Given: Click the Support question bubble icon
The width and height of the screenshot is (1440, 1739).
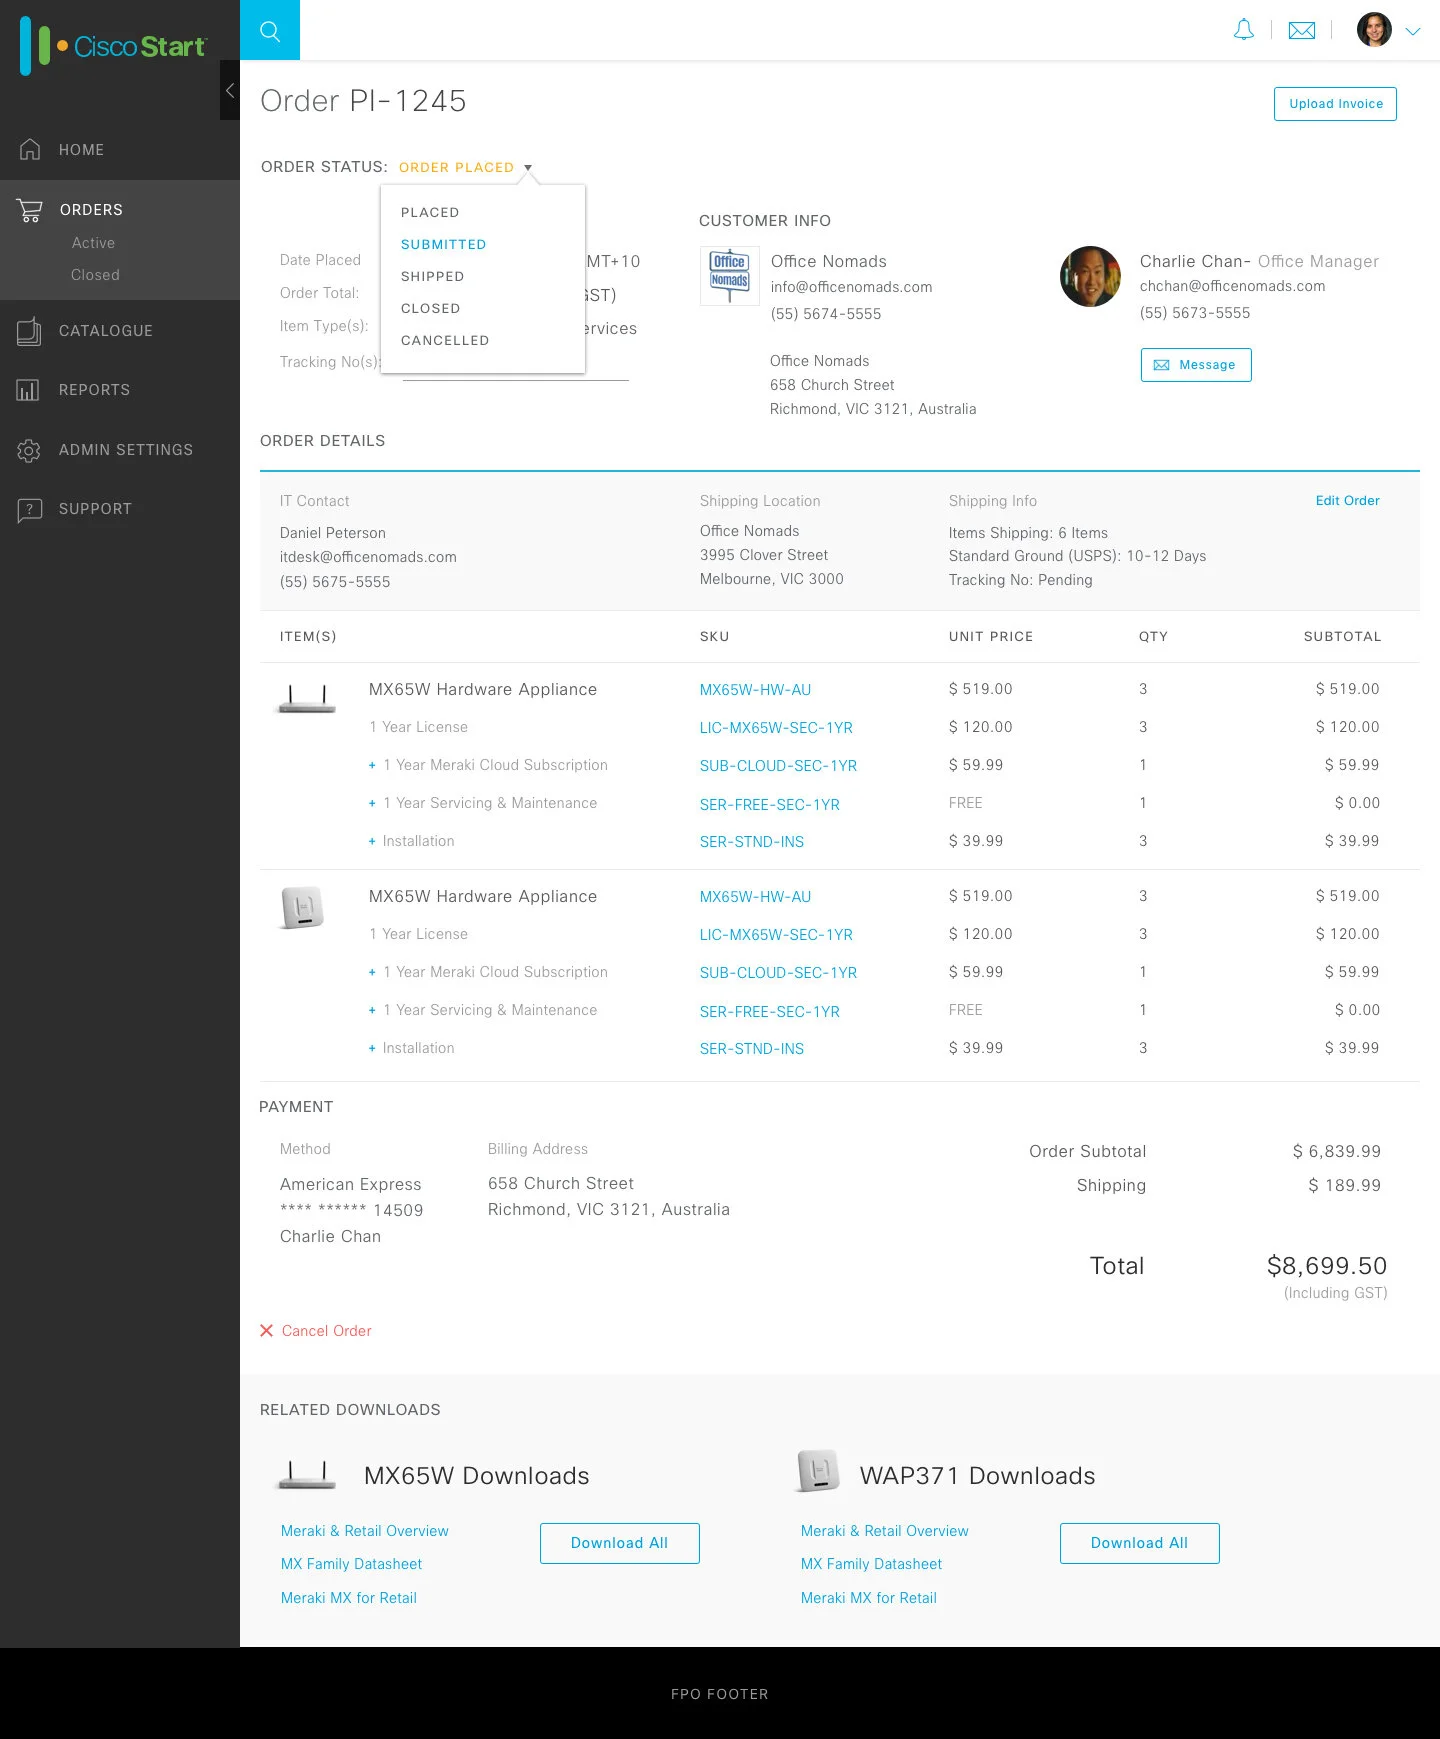Looking at the screenshot, I should click(x=29, y=510).
